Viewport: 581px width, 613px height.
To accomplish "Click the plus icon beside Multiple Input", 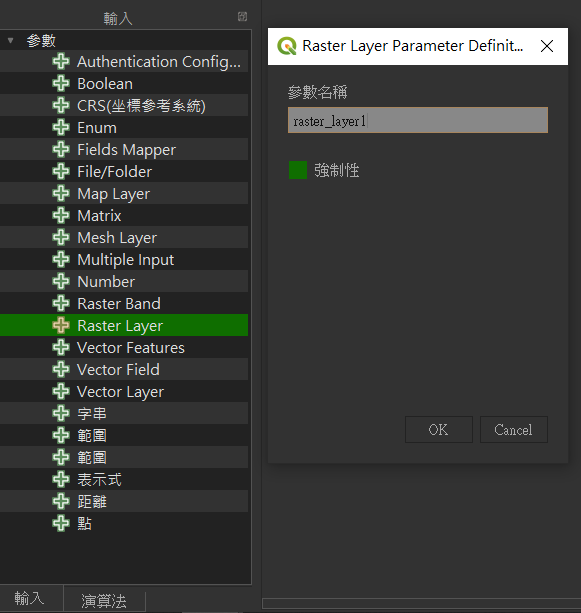I will tap(61, 259).
